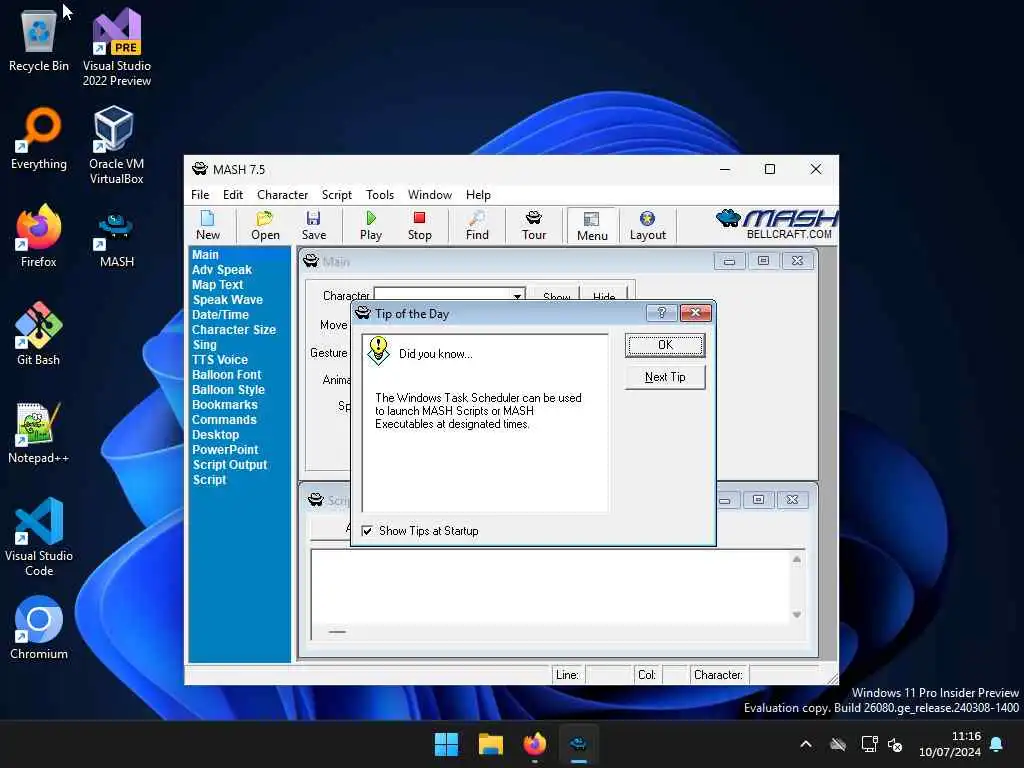Open a script via Open icon
The image size is (1024, 768).
(265, 226)
